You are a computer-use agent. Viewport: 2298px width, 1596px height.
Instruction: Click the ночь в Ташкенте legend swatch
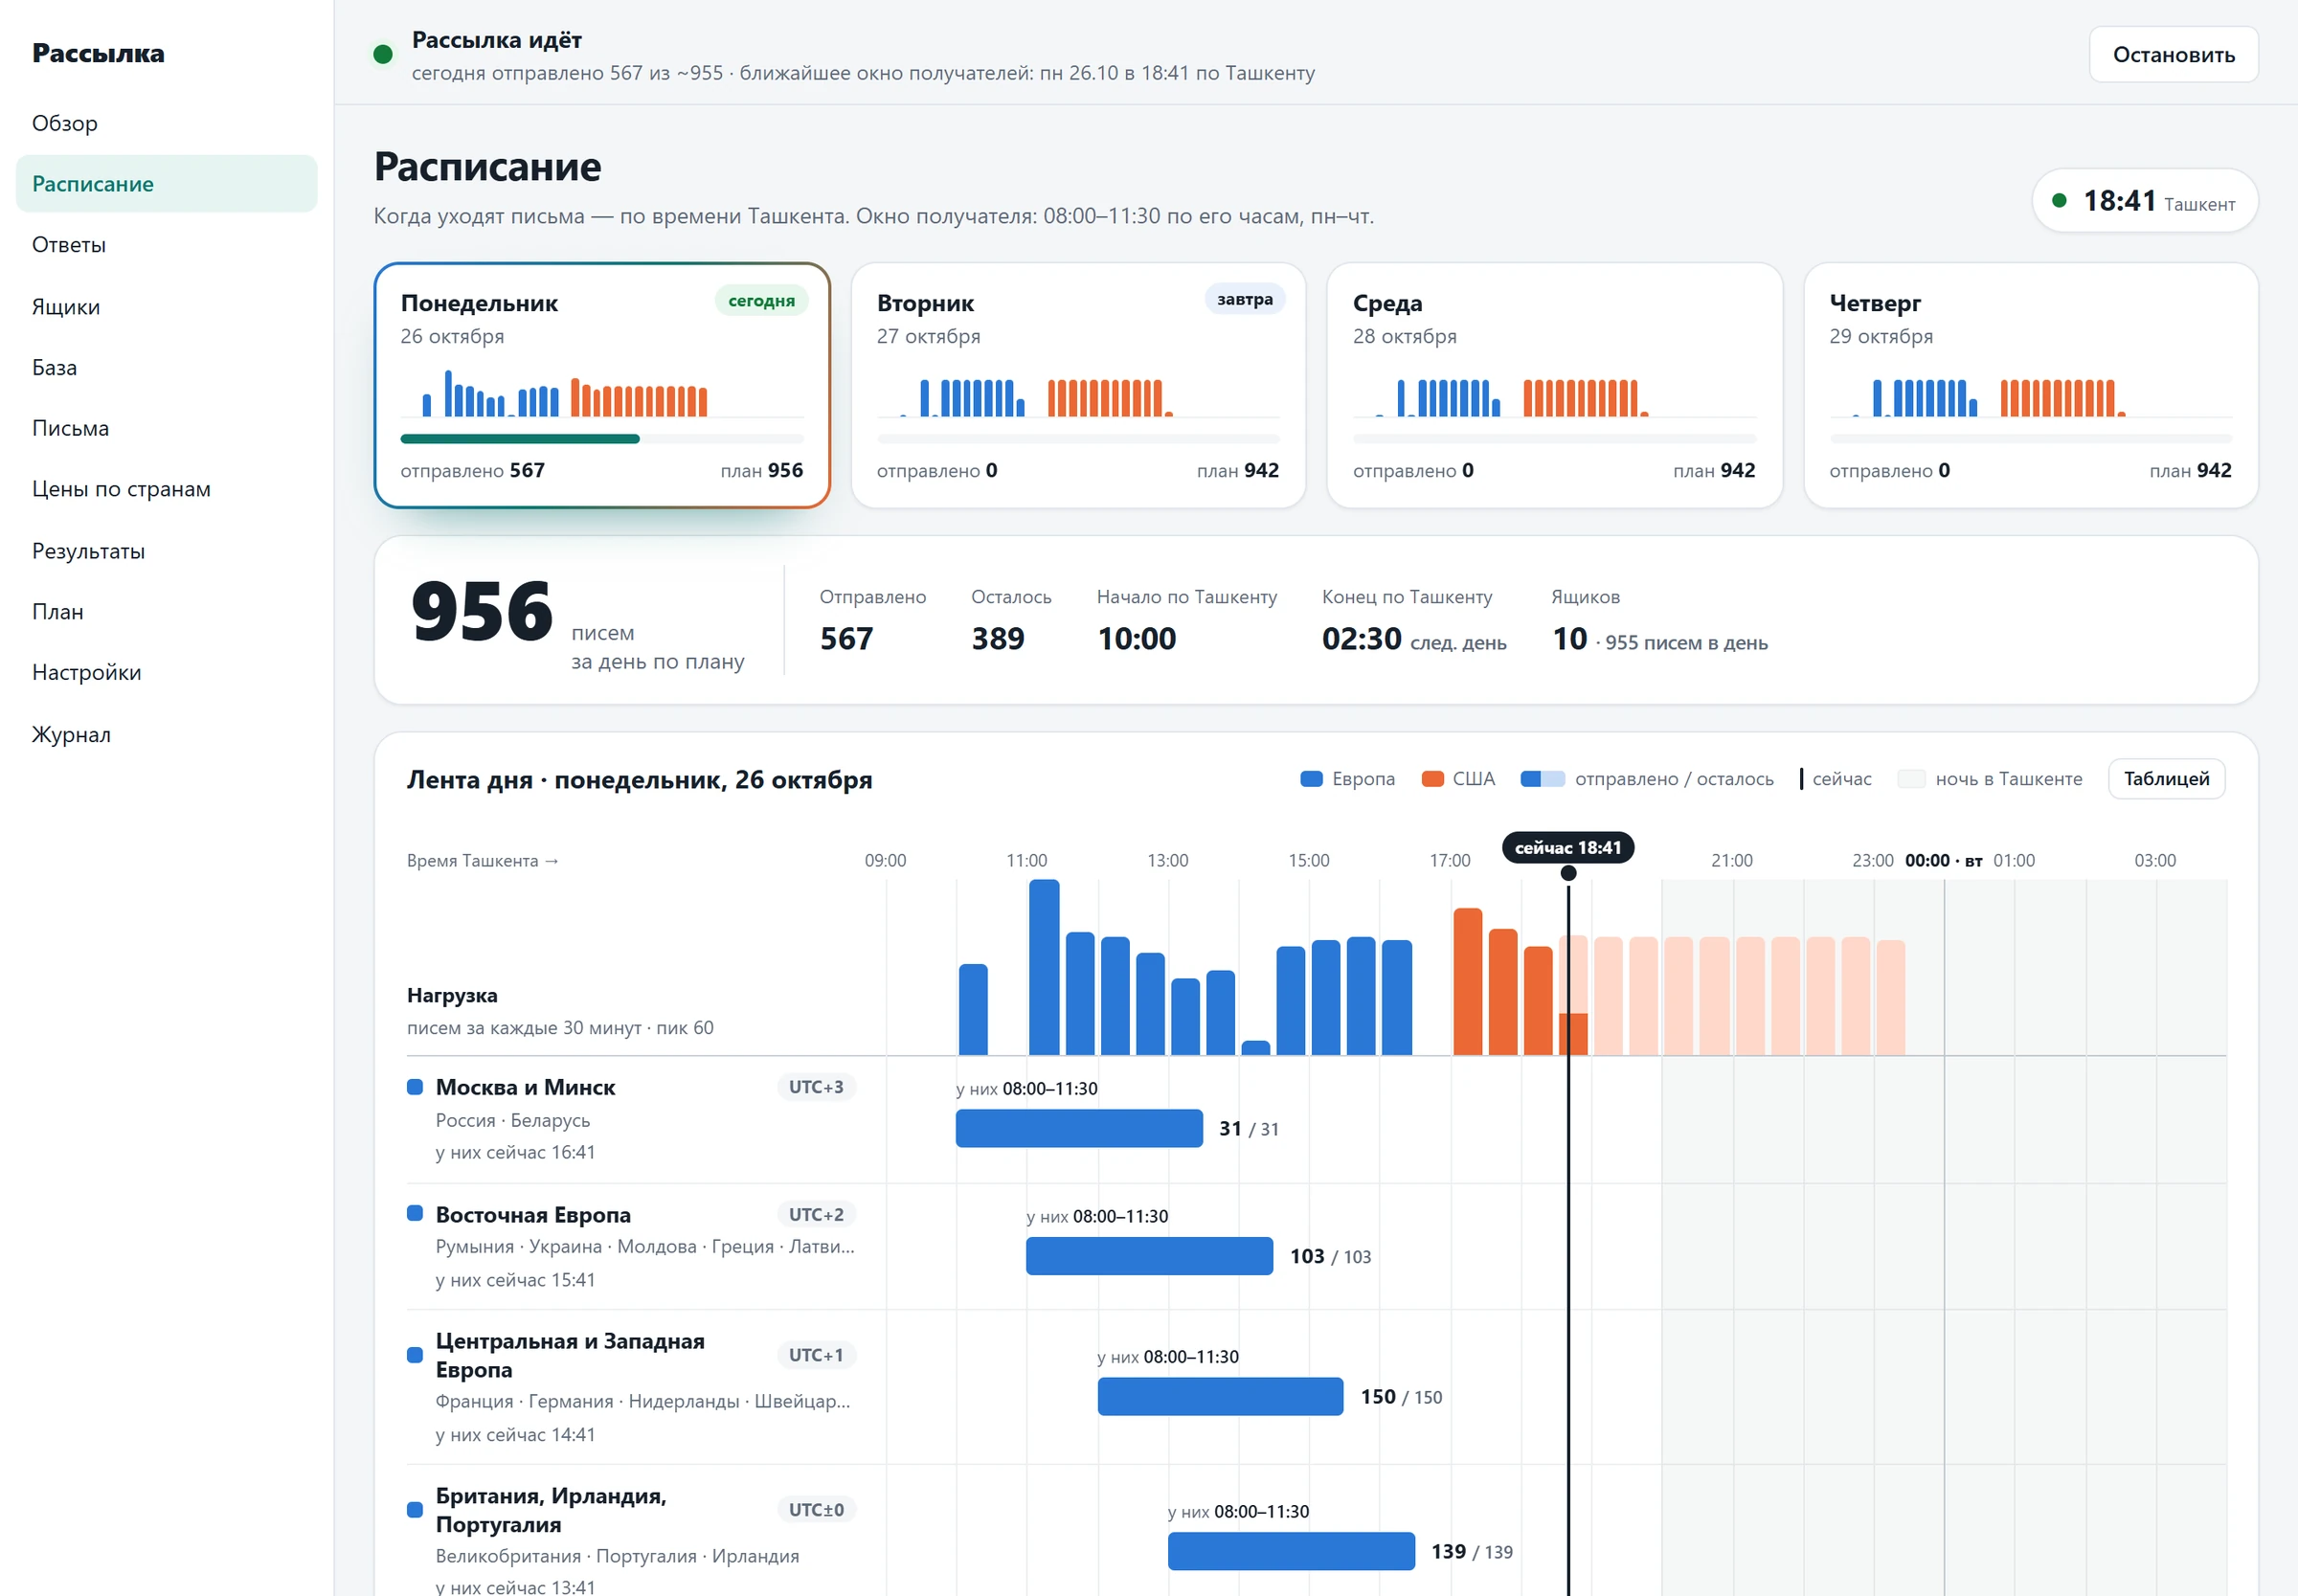coord(1911,779)
